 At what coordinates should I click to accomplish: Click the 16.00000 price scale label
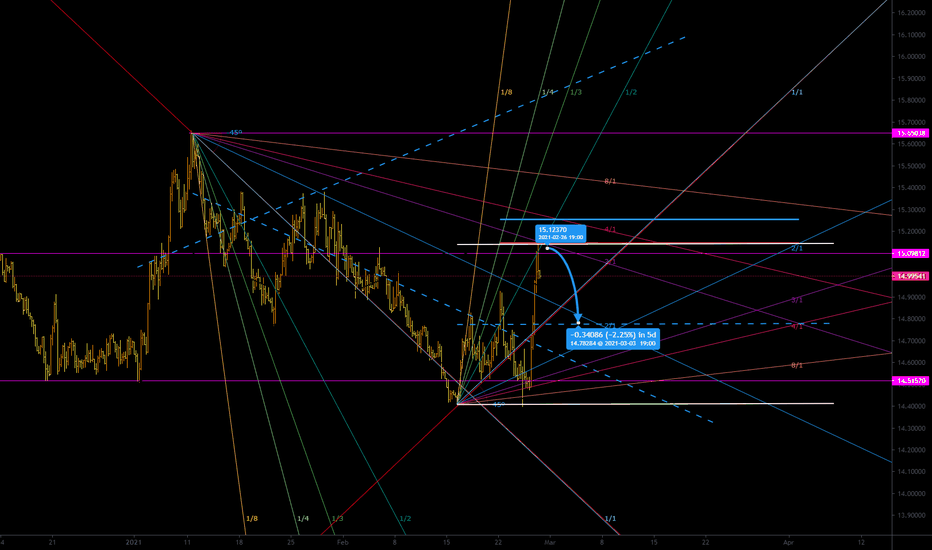pos(912,57)
